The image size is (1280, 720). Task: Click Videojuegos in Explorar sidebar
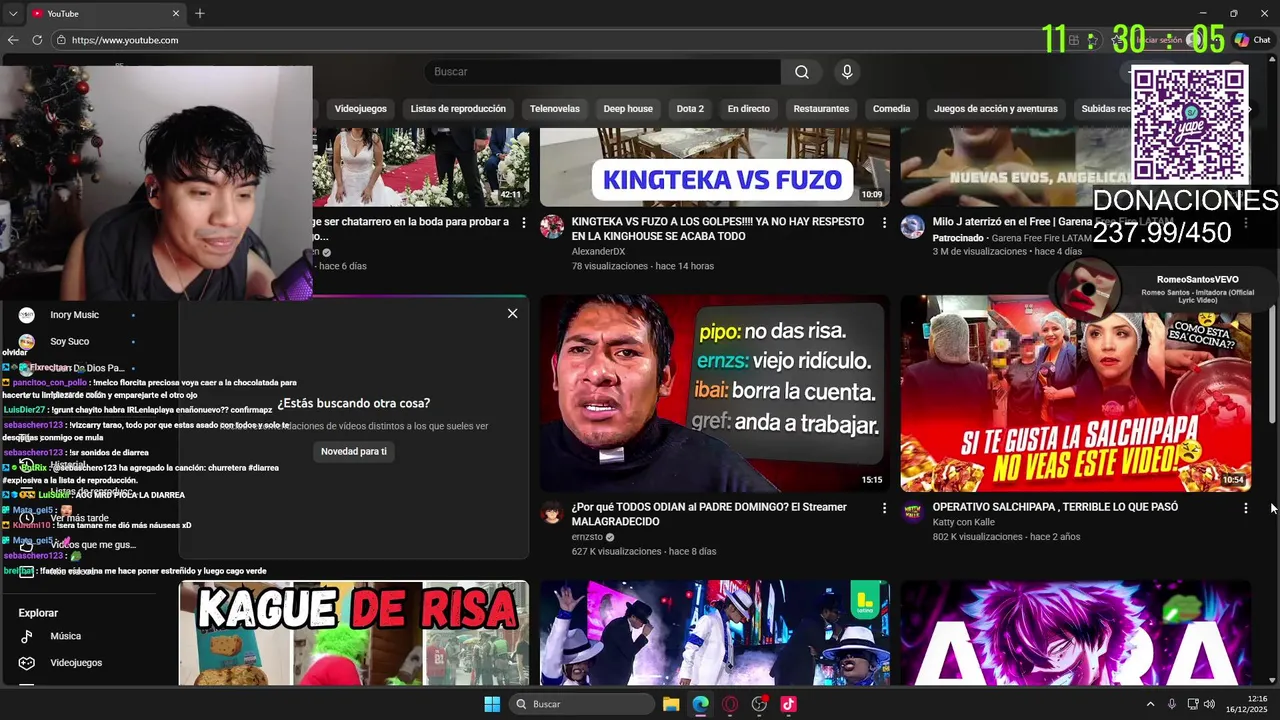[x=76, y=663]
